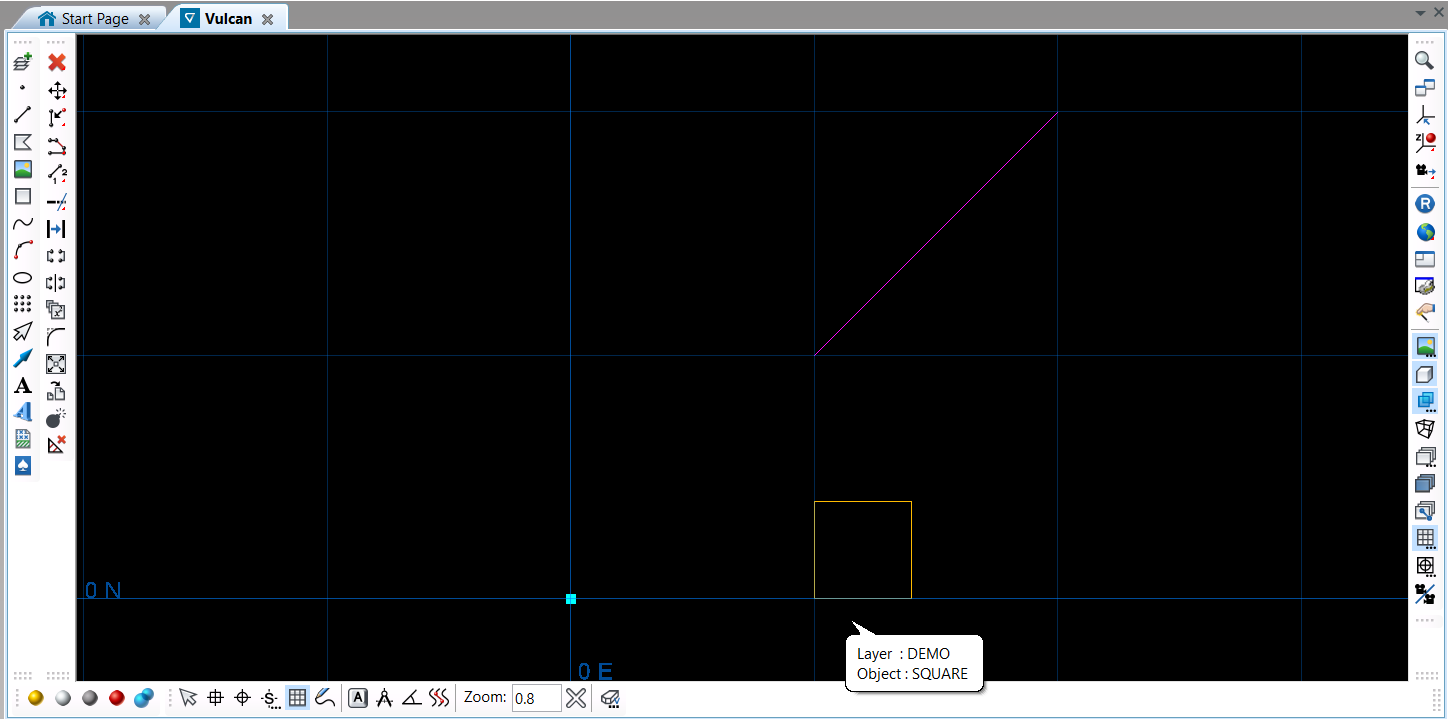Screen dimensions: 1448x719
Task: Click the extend-to-boundary arrow tool
Action: tap(57, 229)
